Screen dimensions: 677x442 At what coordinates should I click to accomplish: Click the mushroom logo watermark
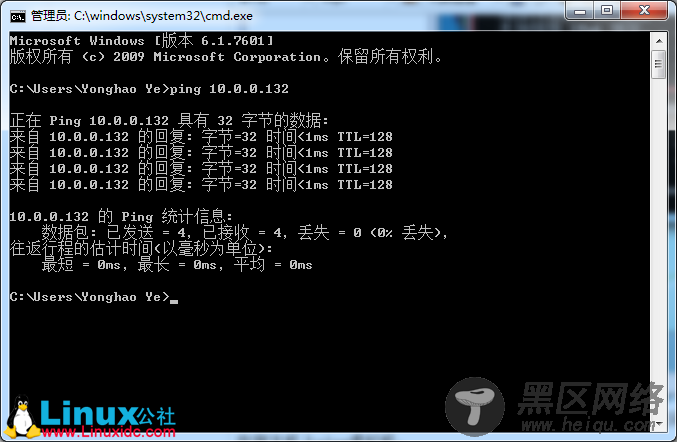(475, 406)
